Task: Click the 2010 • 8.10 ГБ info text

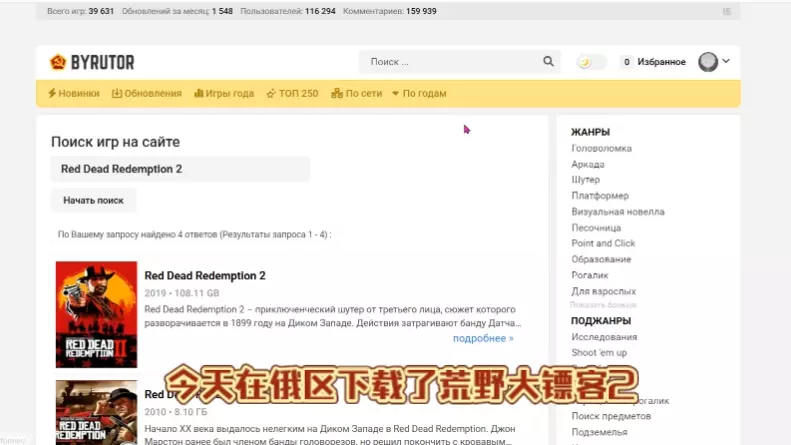Action: click(x=176, y=412)
